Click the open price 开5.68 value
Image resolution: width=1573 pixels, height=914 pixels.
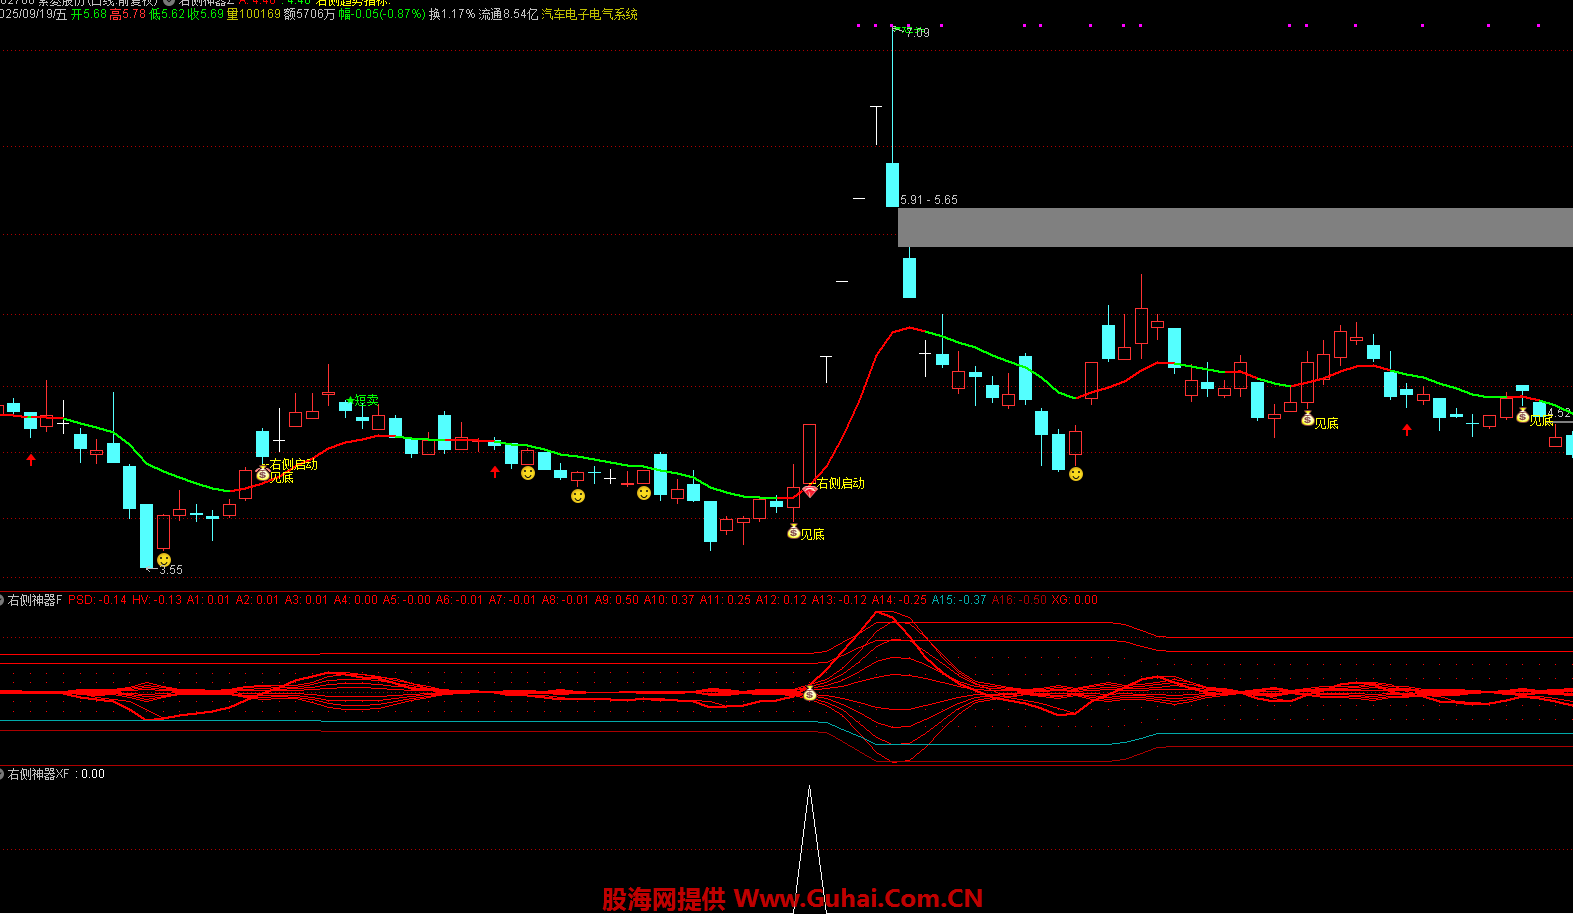point(88,14)
